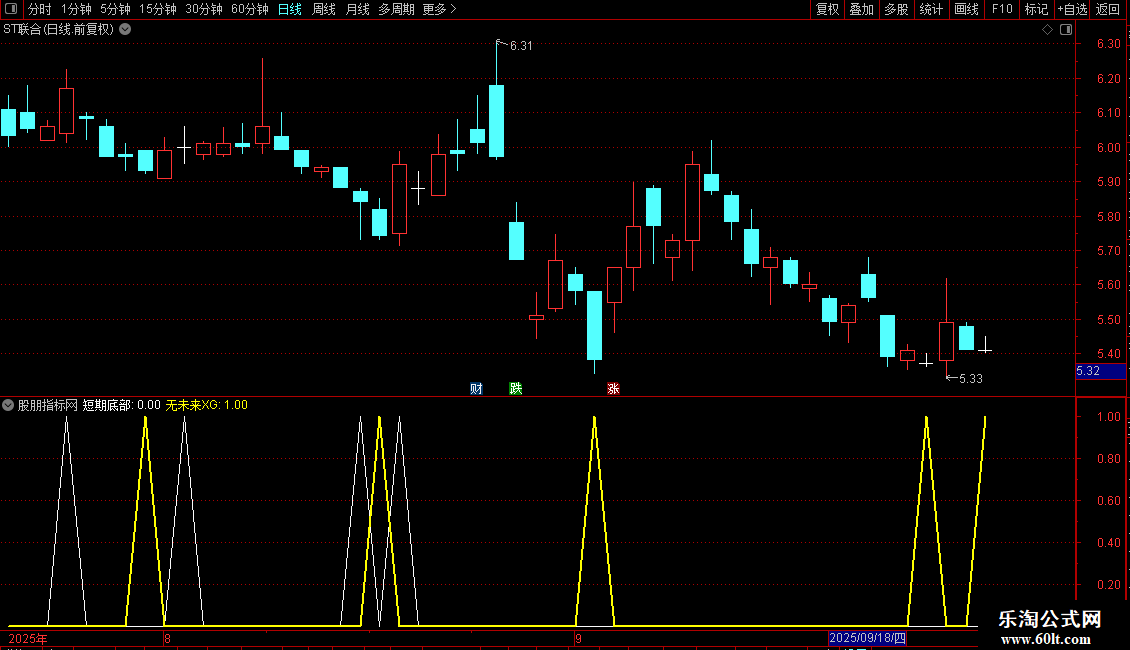Click 标记 mark button

pyautogui.click(x=1036, y=9)
